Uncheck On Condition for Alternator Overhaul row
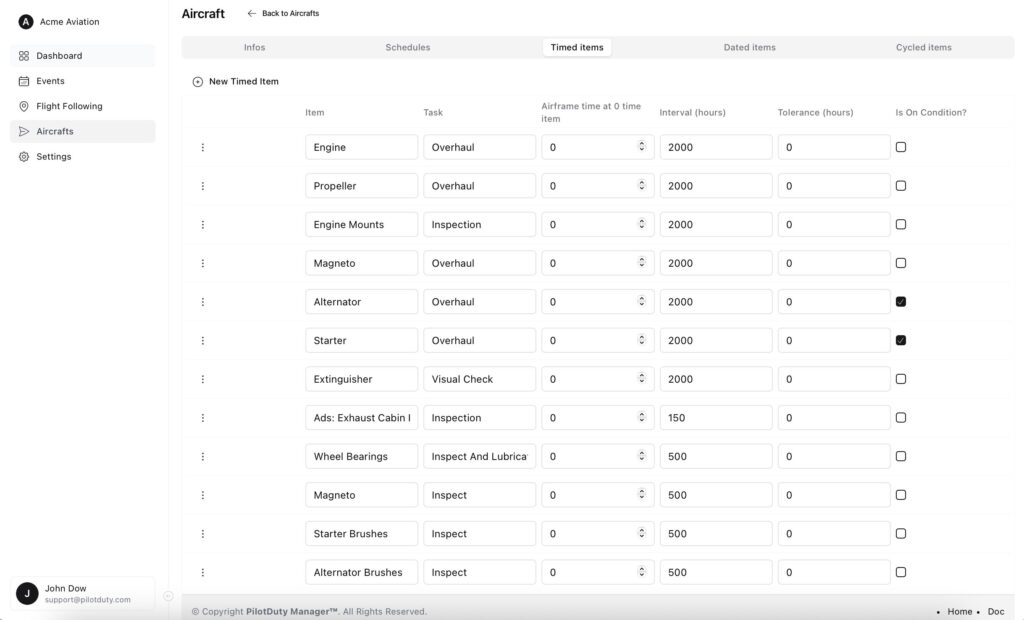Image resolution: width=1024 pixels, height=620 pixels. (x=901, y=302)
